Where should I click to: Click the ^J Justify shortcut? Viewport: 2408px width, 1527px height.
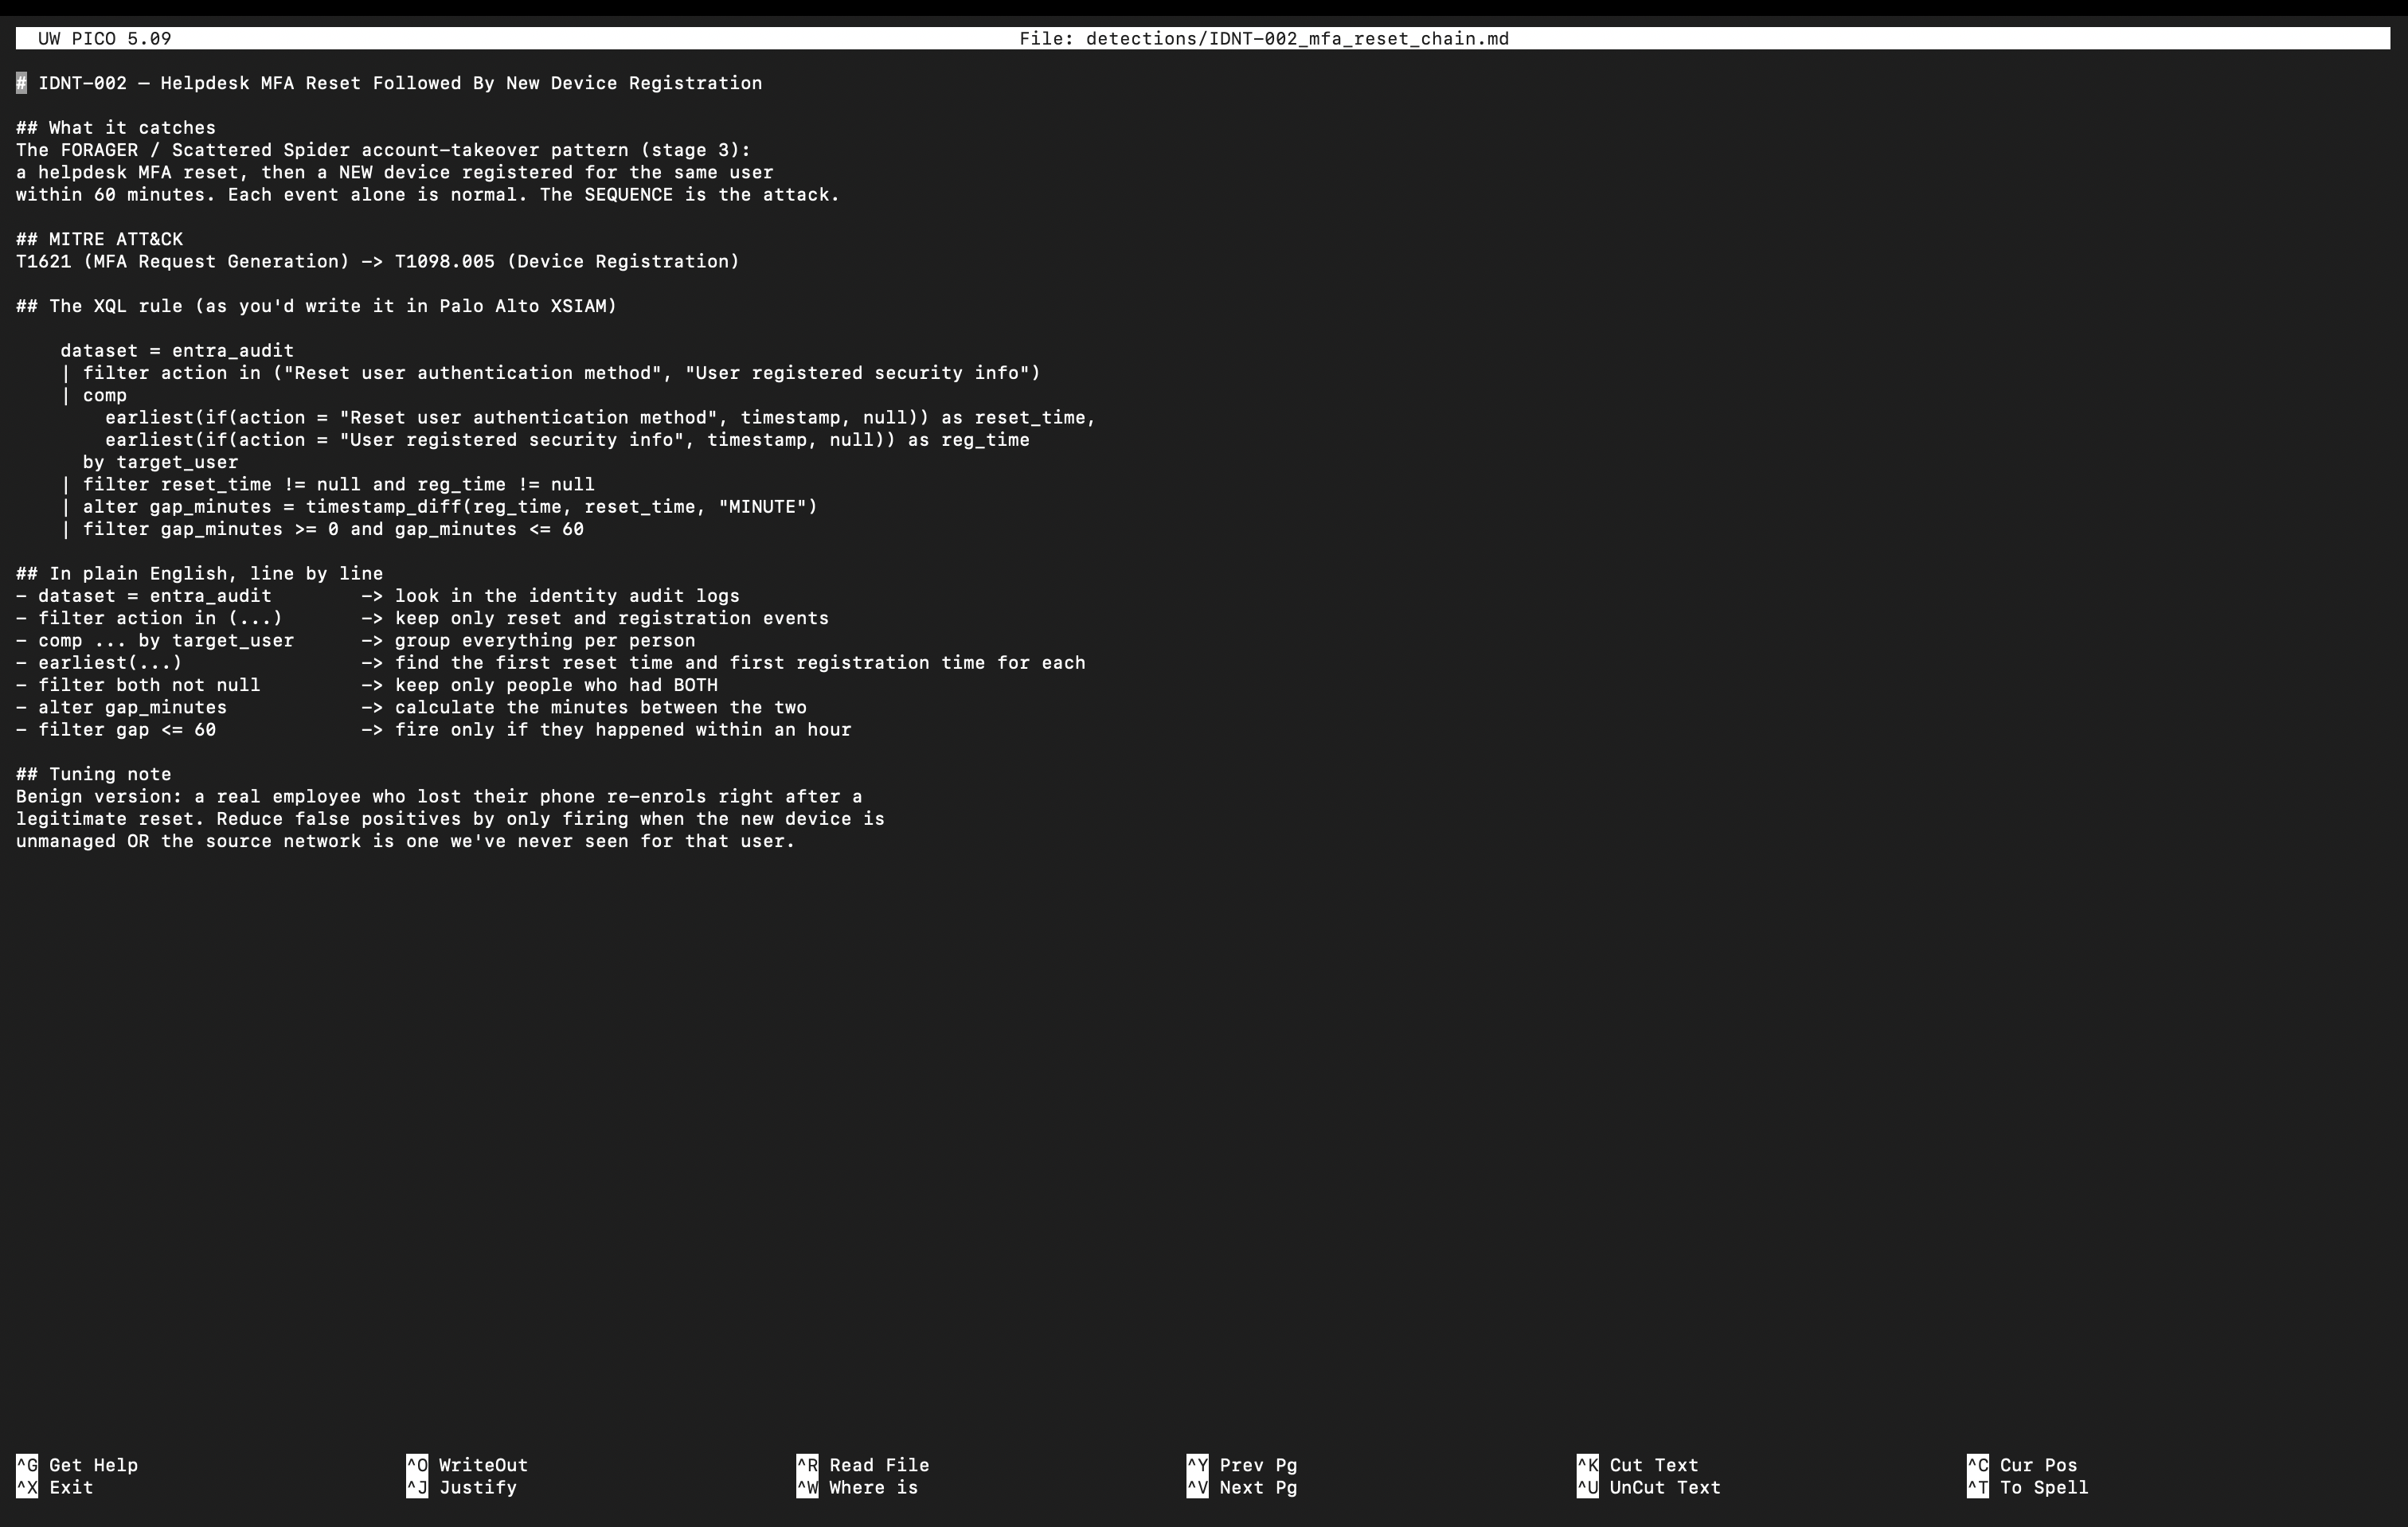click(462, 1487)
